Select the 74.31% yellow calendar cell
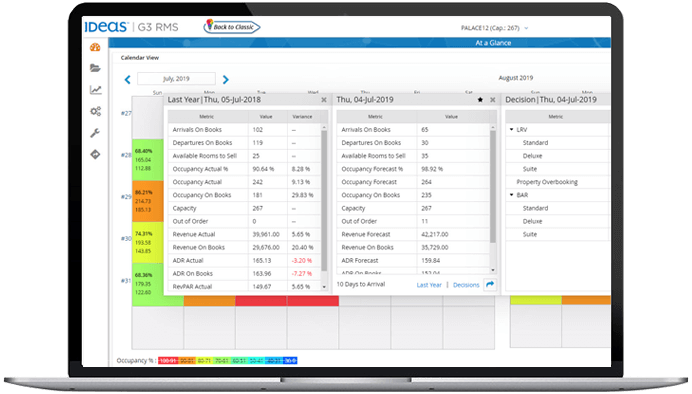This screenshot has height=394, width=692. 147,242
